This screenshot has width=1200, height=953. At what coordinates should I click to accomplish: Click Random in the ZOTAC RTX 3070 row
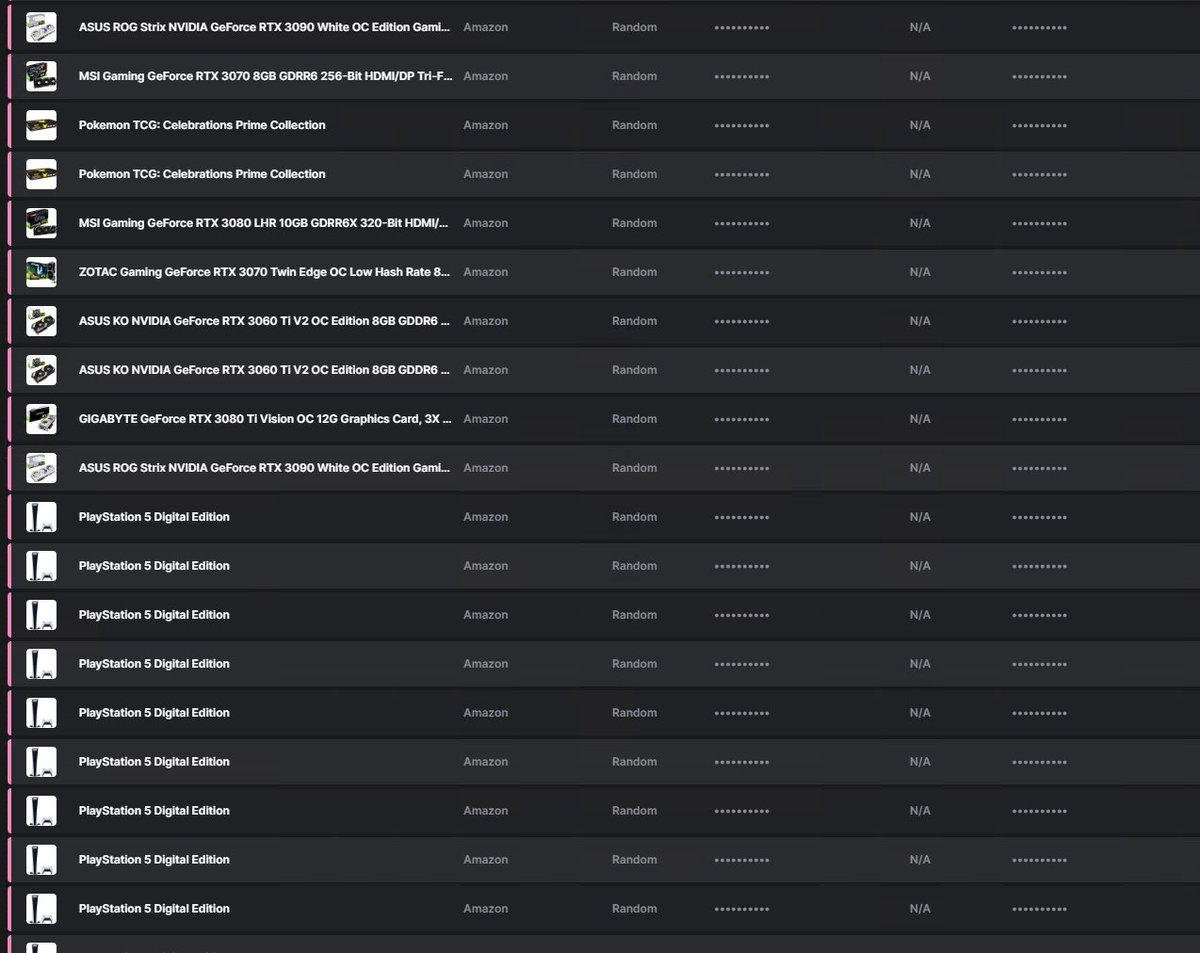634,272
